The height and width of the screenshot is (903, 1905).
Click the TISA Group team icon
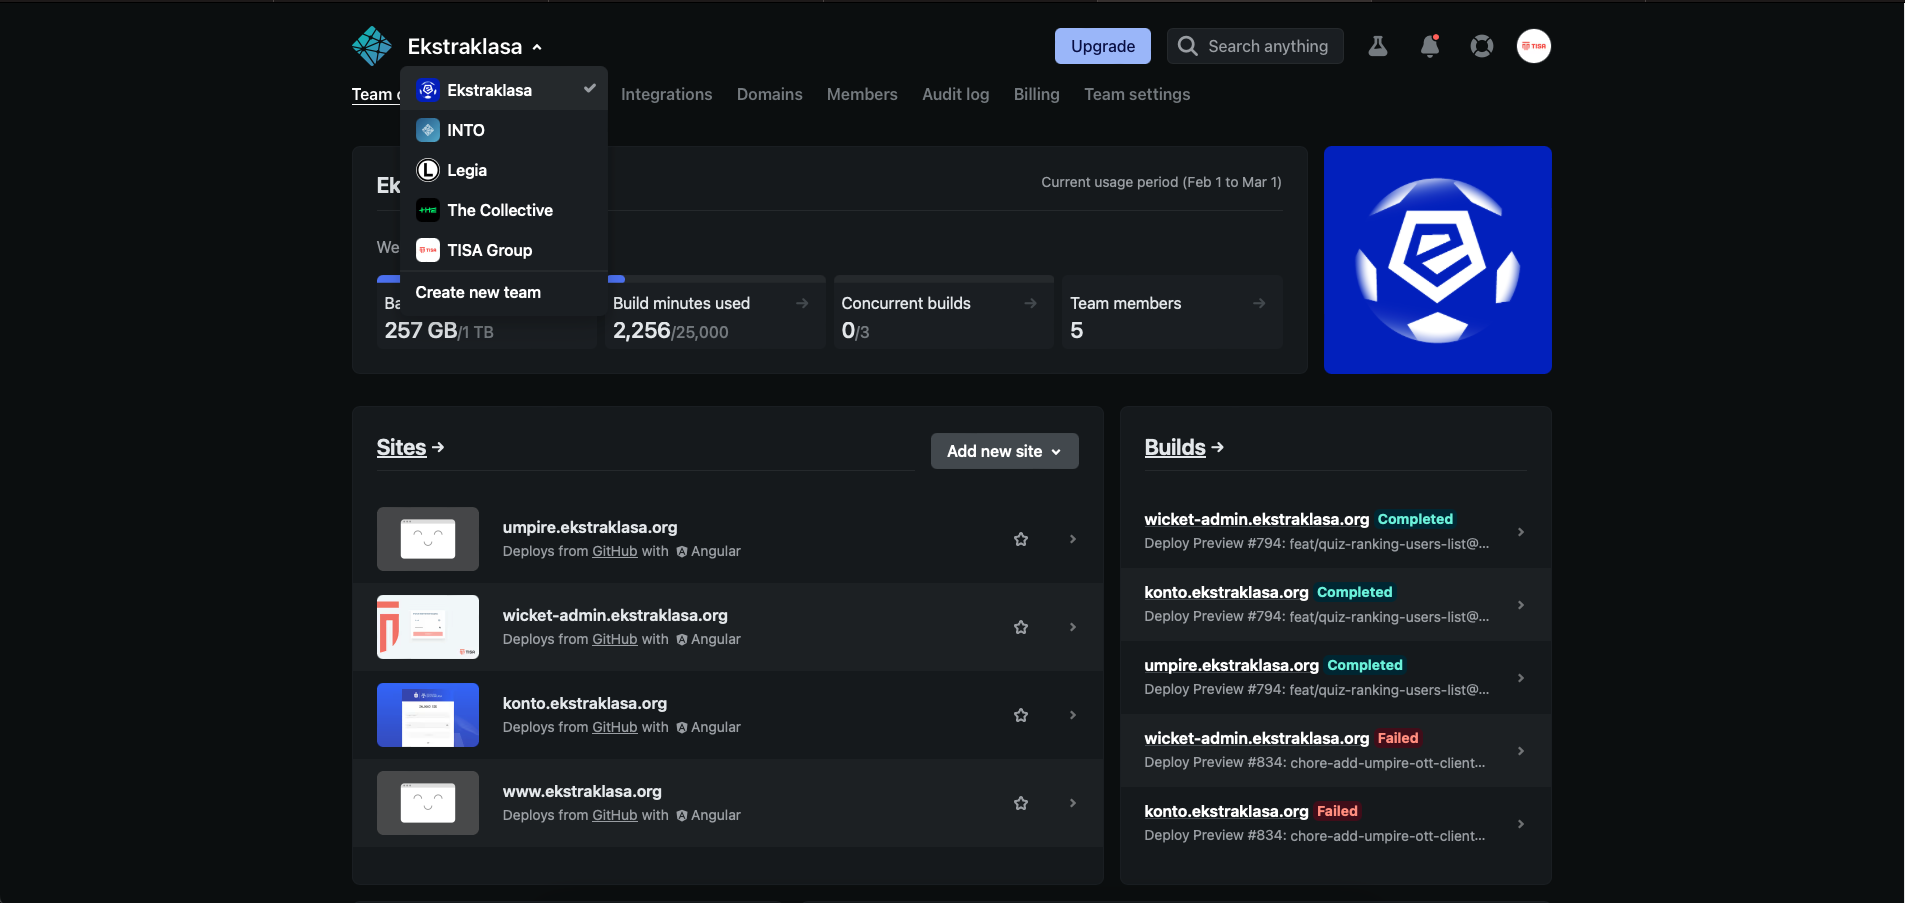(x=428, y=250)
